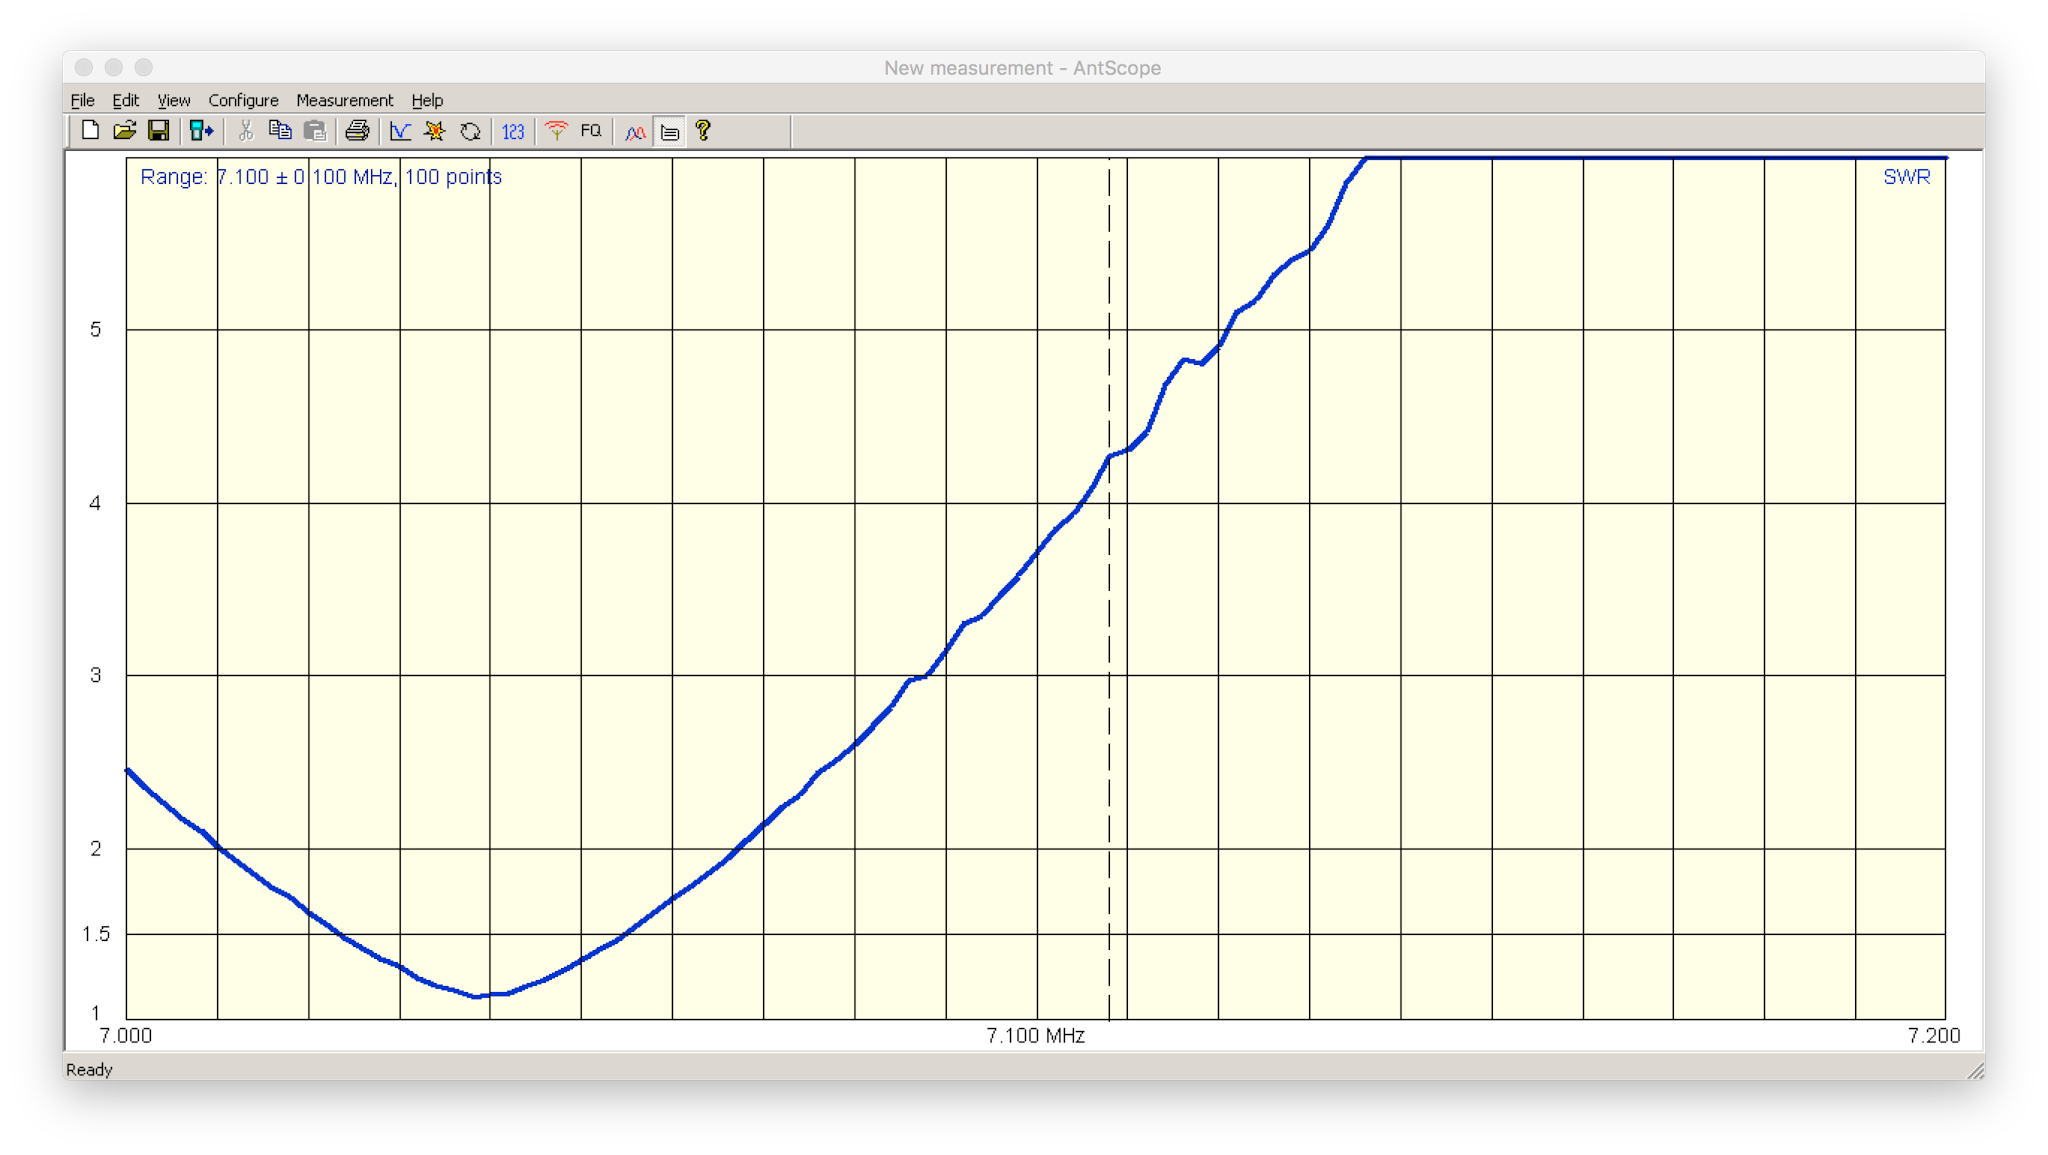Open the Configure menu
This screenshot has width=2048, height=1155.
[243, 100]
